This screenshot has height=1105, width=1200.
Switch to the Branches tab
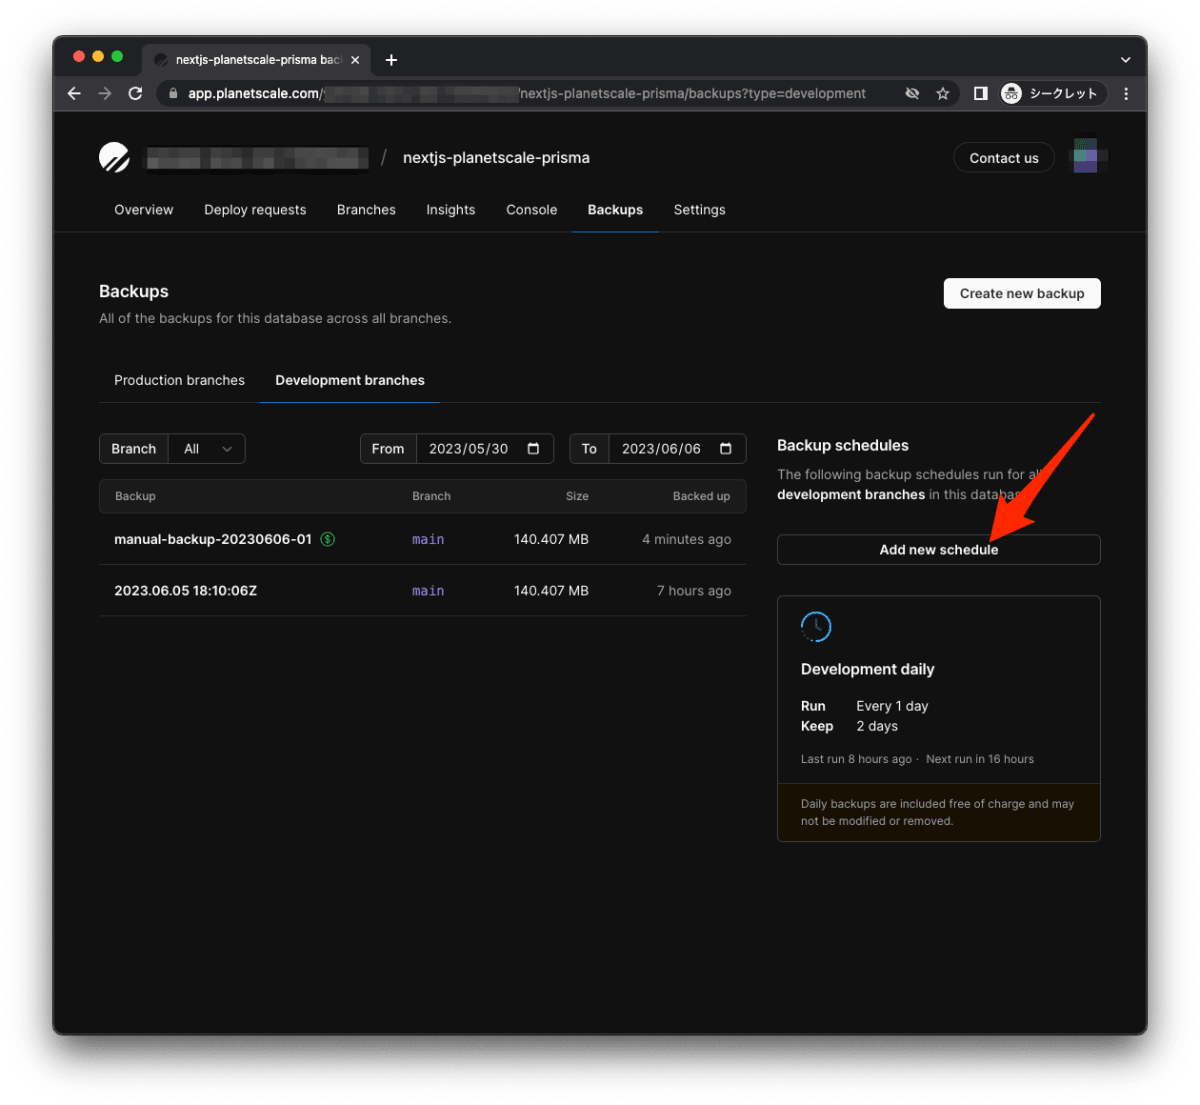366,210
